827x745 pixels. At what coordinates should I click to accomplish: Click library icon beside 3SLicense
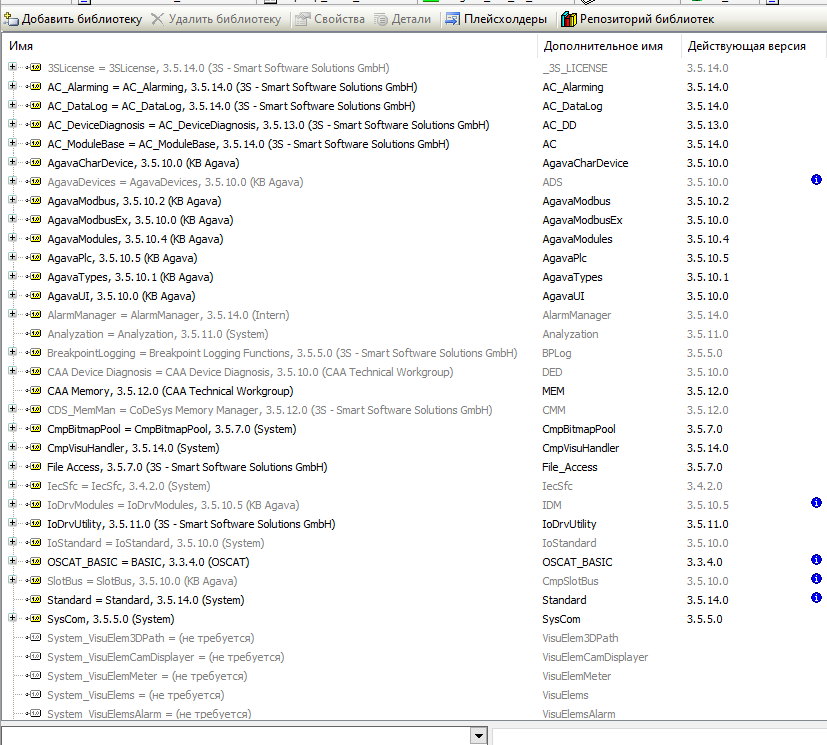tap(35, 67)
